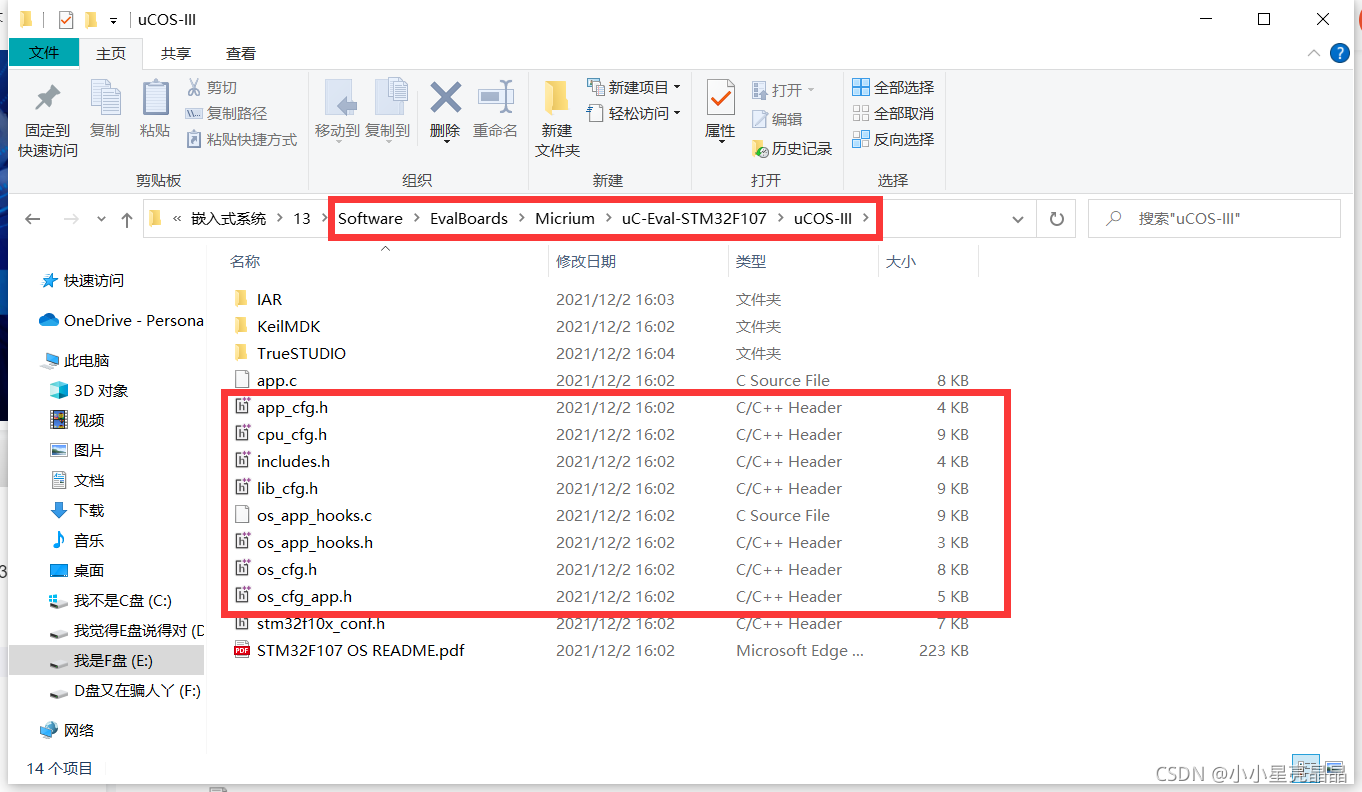Select the Downloads folder in sidebar
The image size is (1362, 792).
[x=77, y=511]
